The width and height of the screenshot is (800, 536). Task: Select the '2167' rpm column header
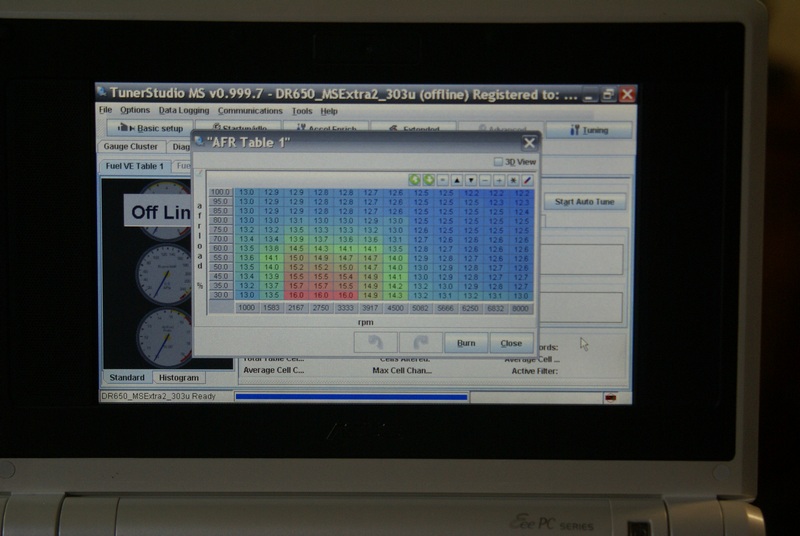[x=296, y=308]
